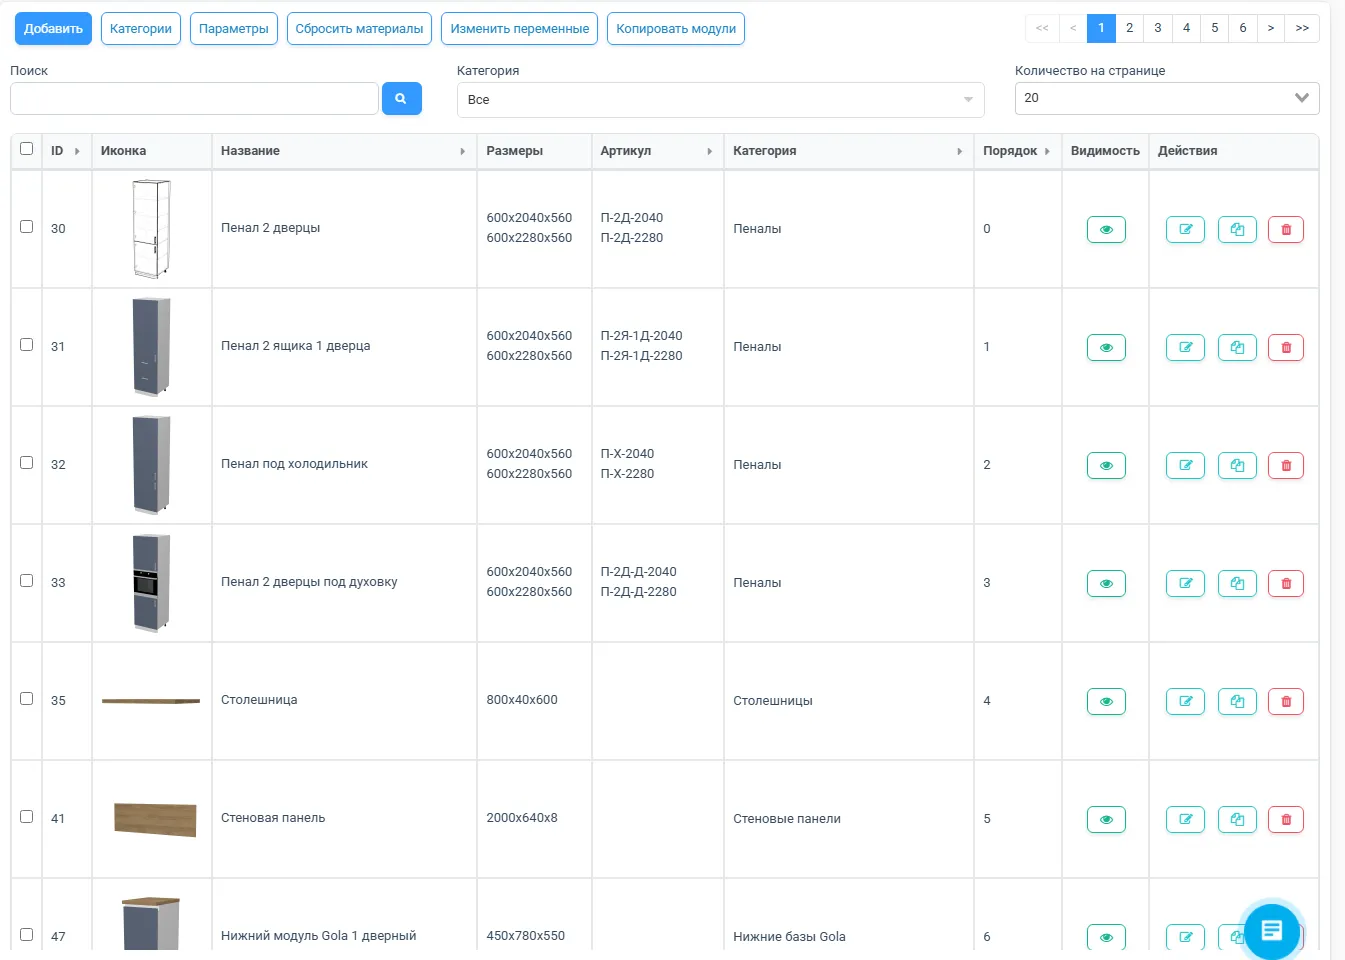
Task: Sort by the Название column arrow
Action: [x=462, y=151]
